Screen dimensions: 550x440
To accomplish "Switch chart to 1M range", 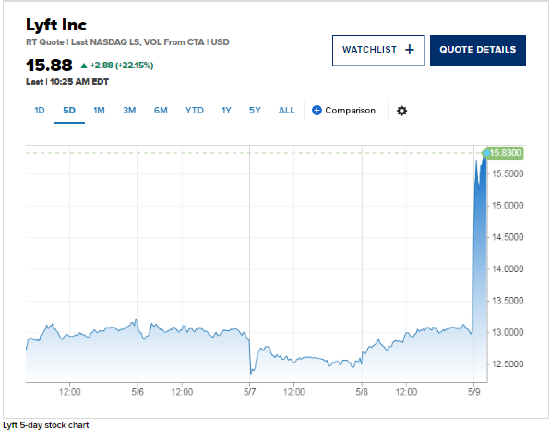I will (x=99, y=111).
